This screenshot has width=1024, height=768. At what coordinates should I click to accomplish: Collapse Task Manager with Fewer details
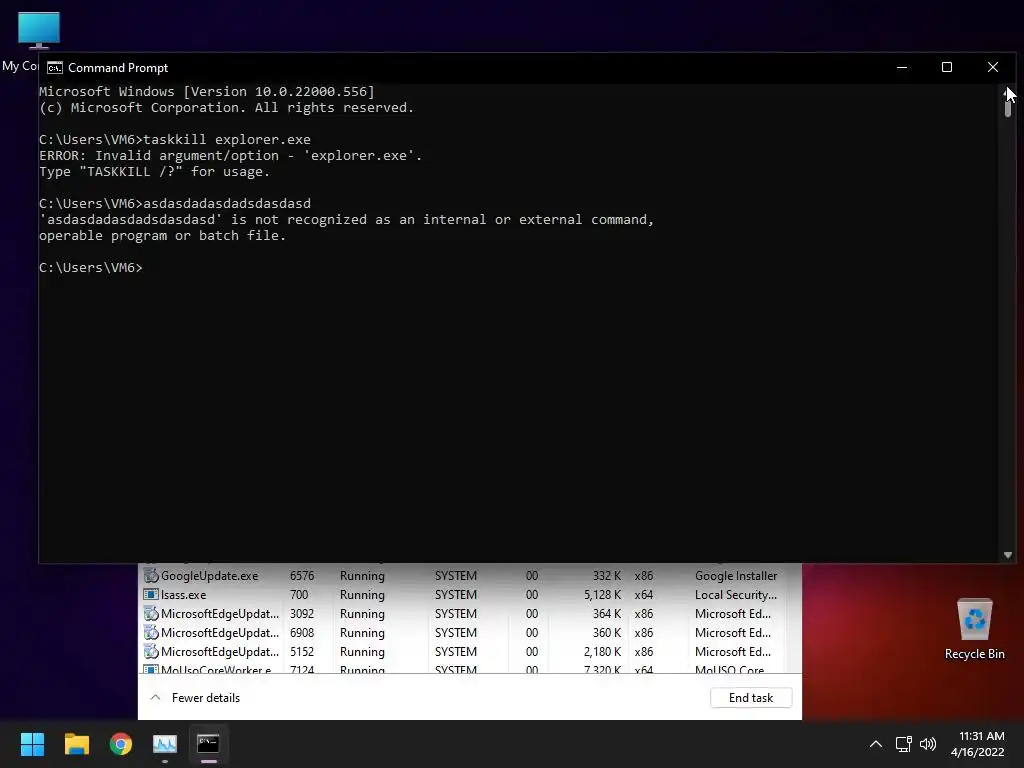click(x=195, y=697)
